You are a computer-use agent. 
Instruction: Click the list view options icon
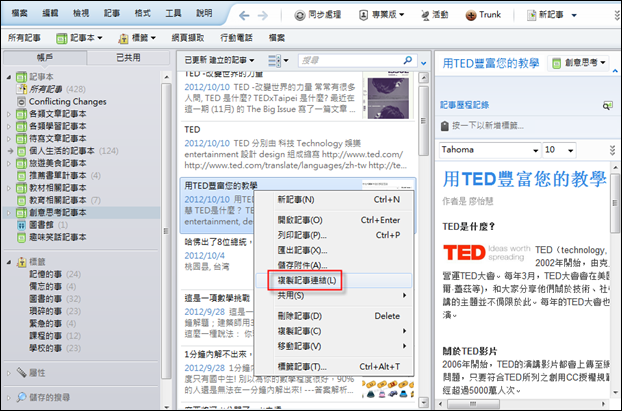click(274, 61)
